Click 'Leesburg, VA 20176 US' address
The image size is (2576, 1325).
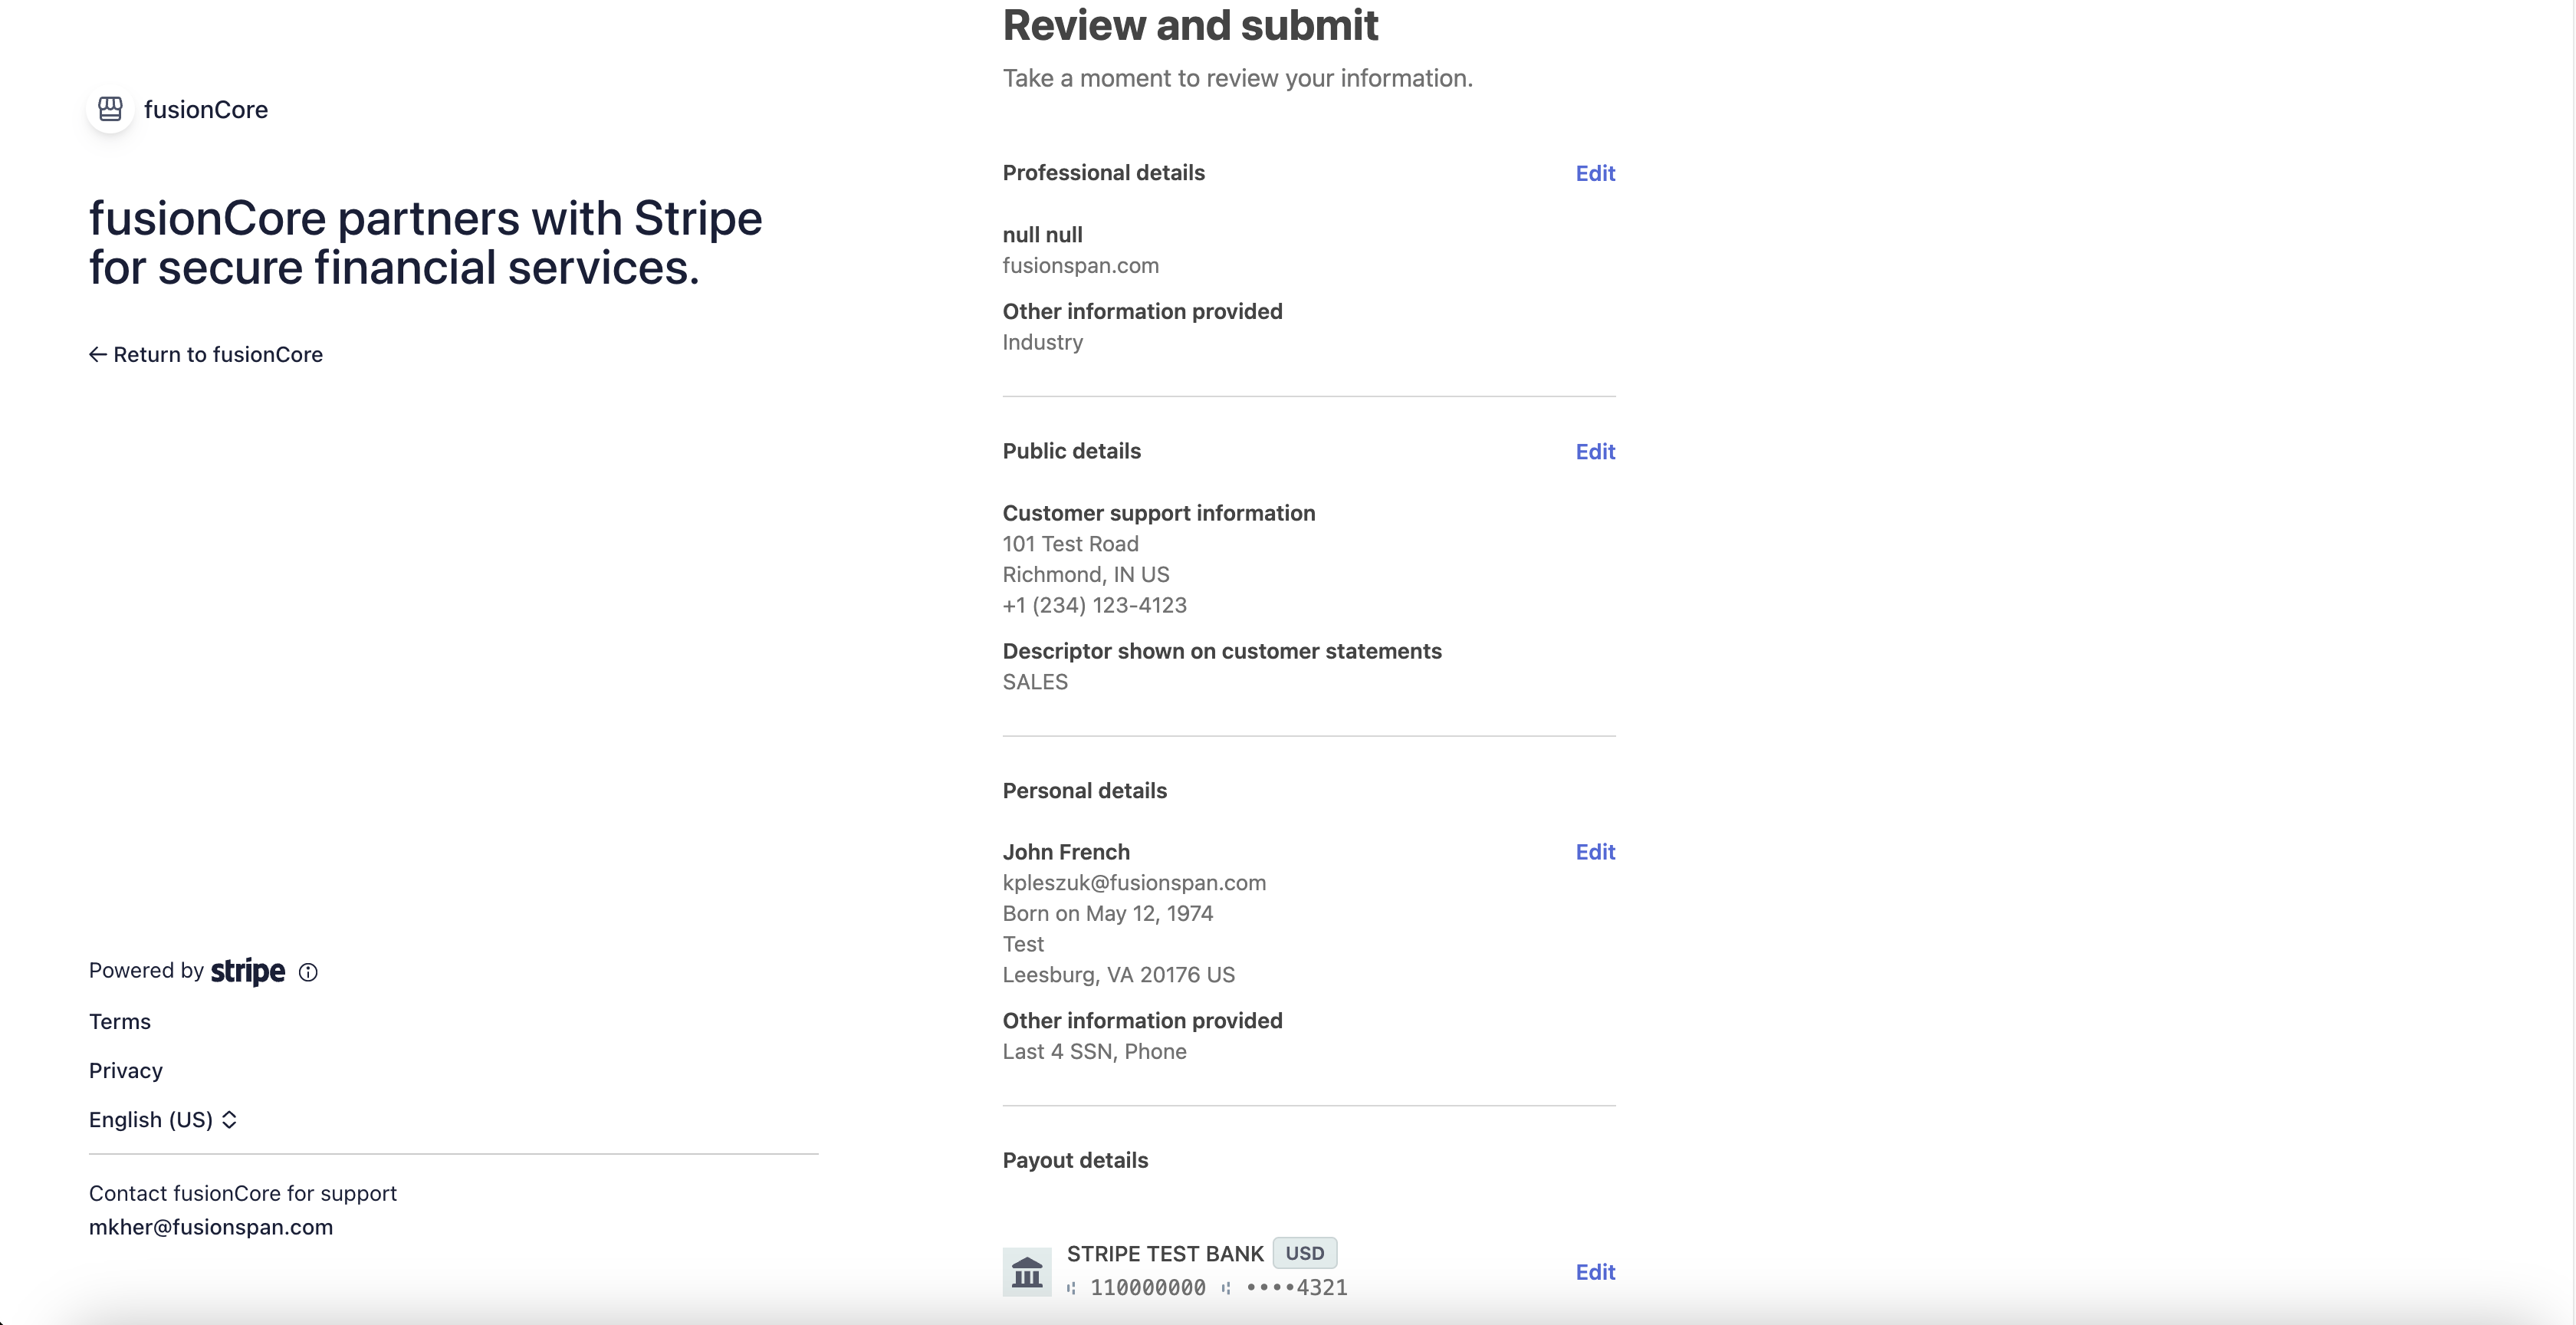[x=1119, y=974]
